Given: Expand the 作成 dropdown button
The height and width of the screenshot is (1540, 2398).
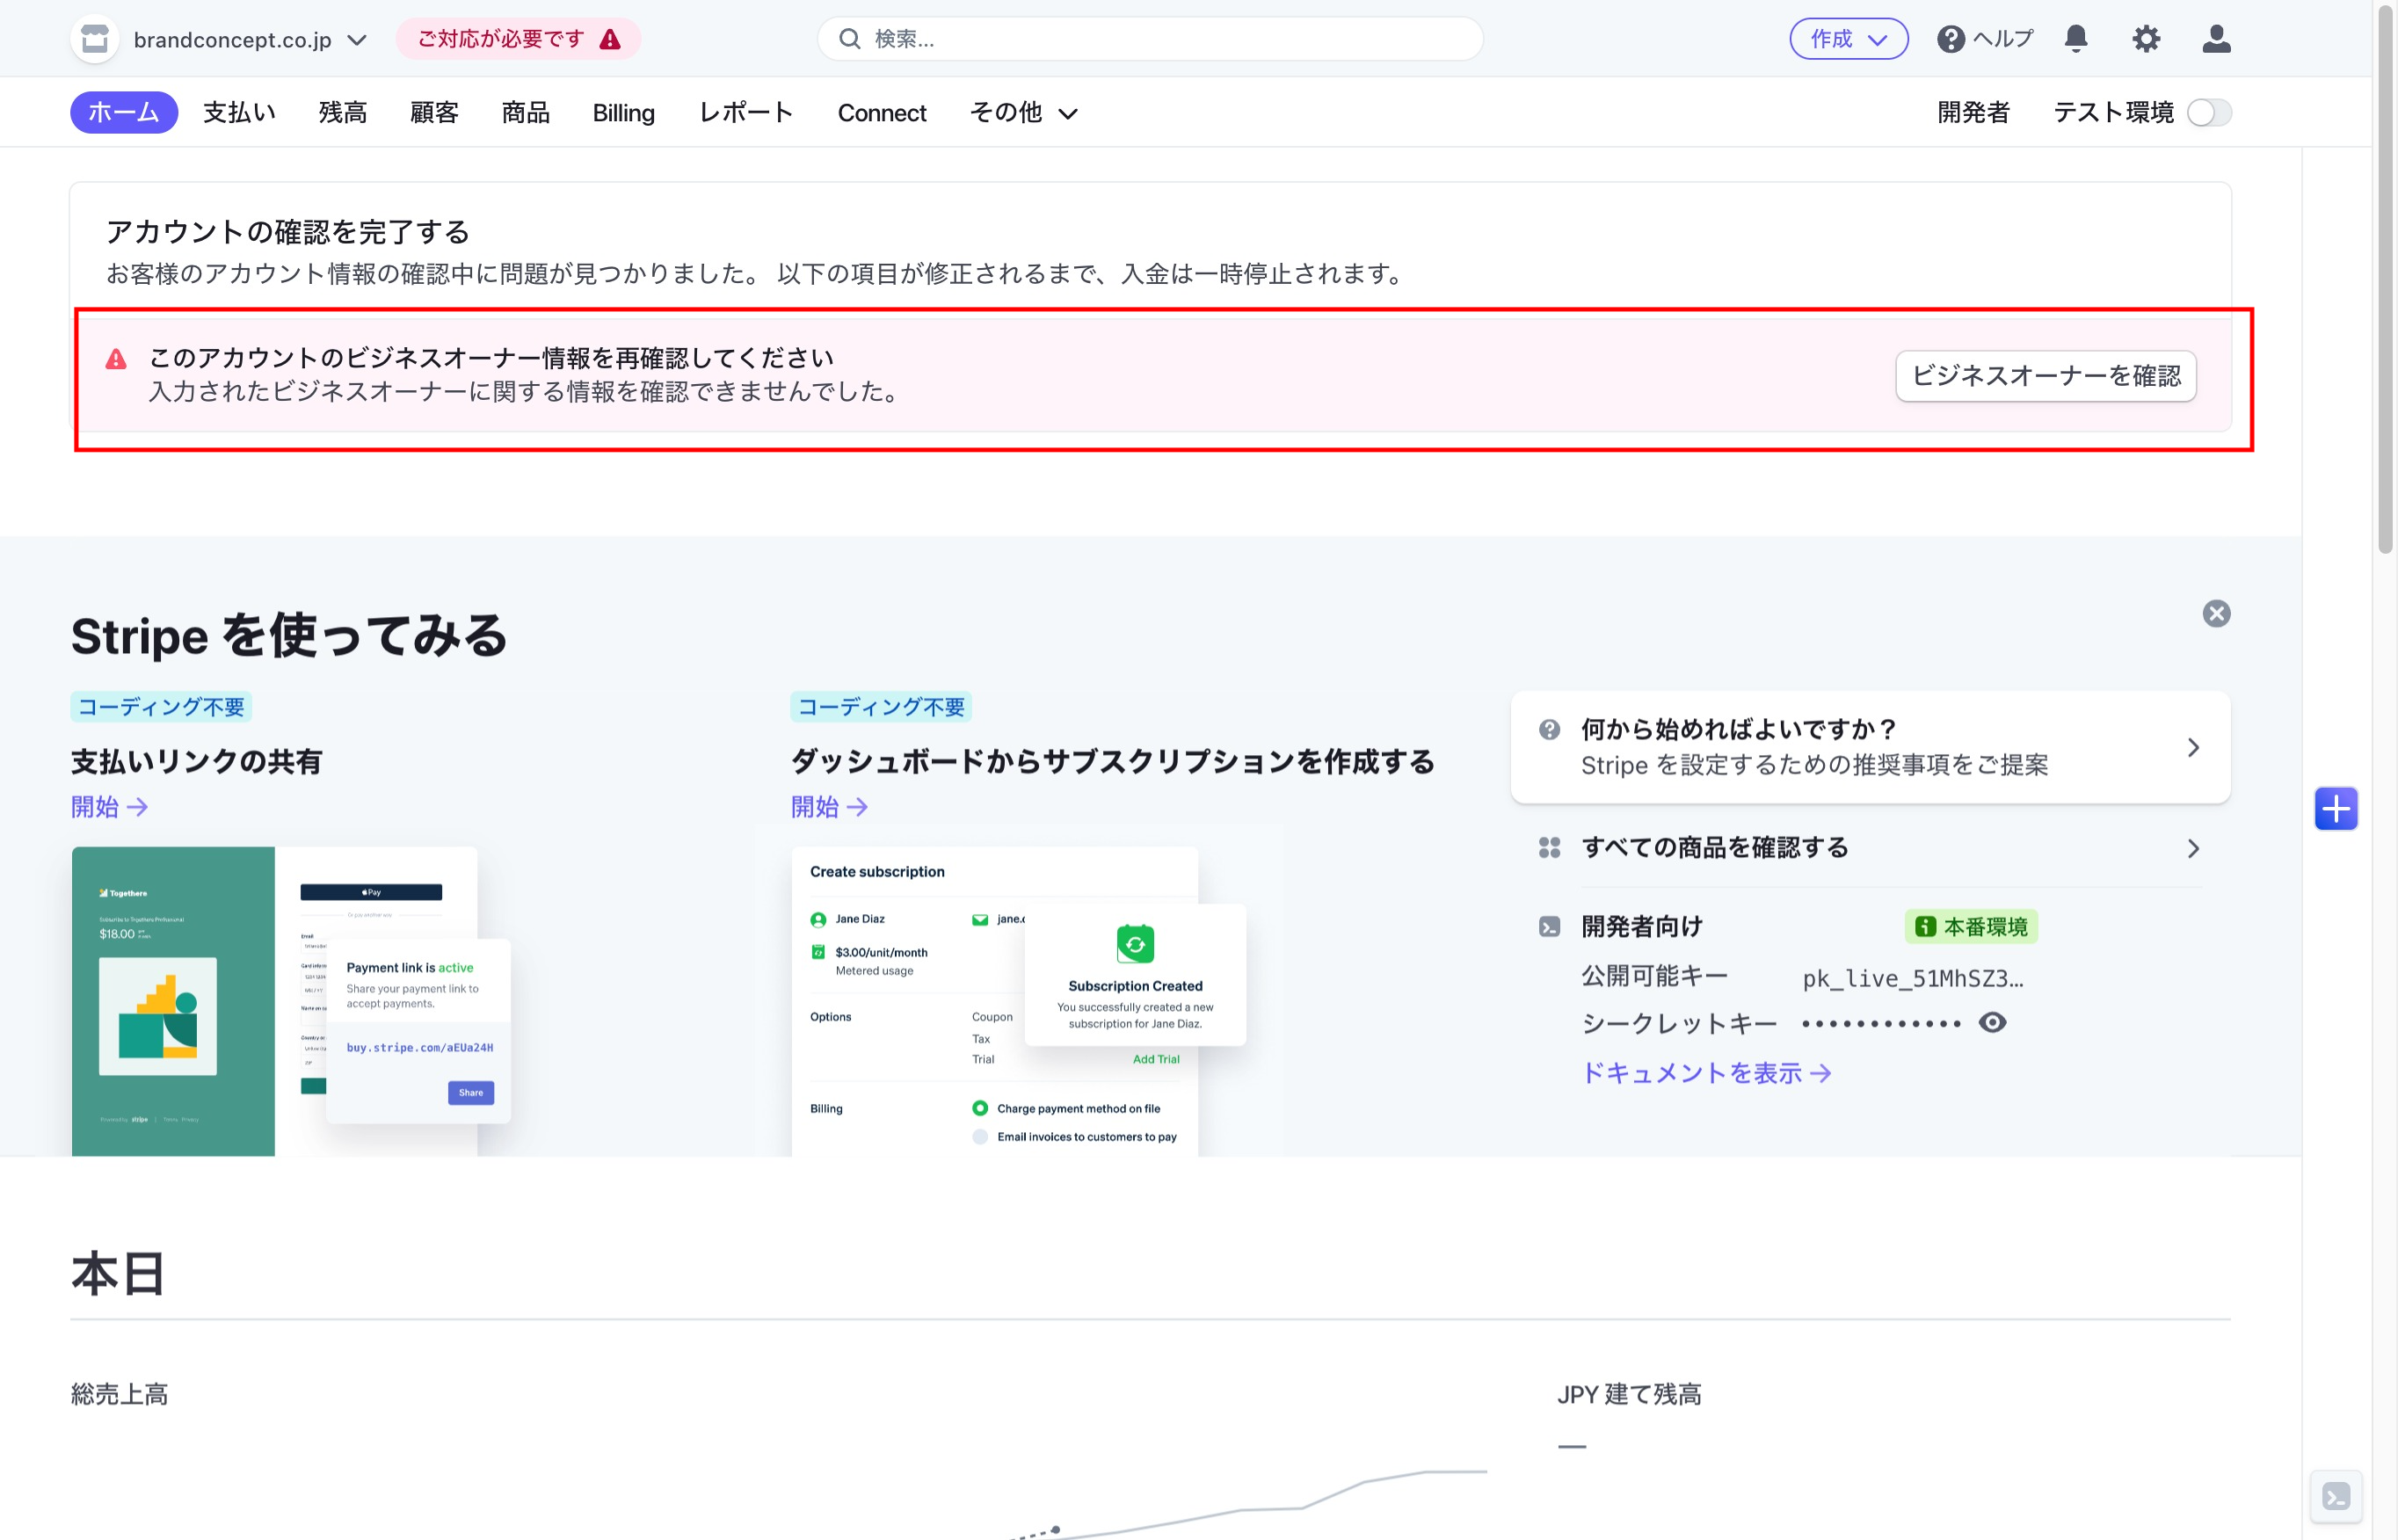Looking at the screenshot, I should [x=1848, y=39].
